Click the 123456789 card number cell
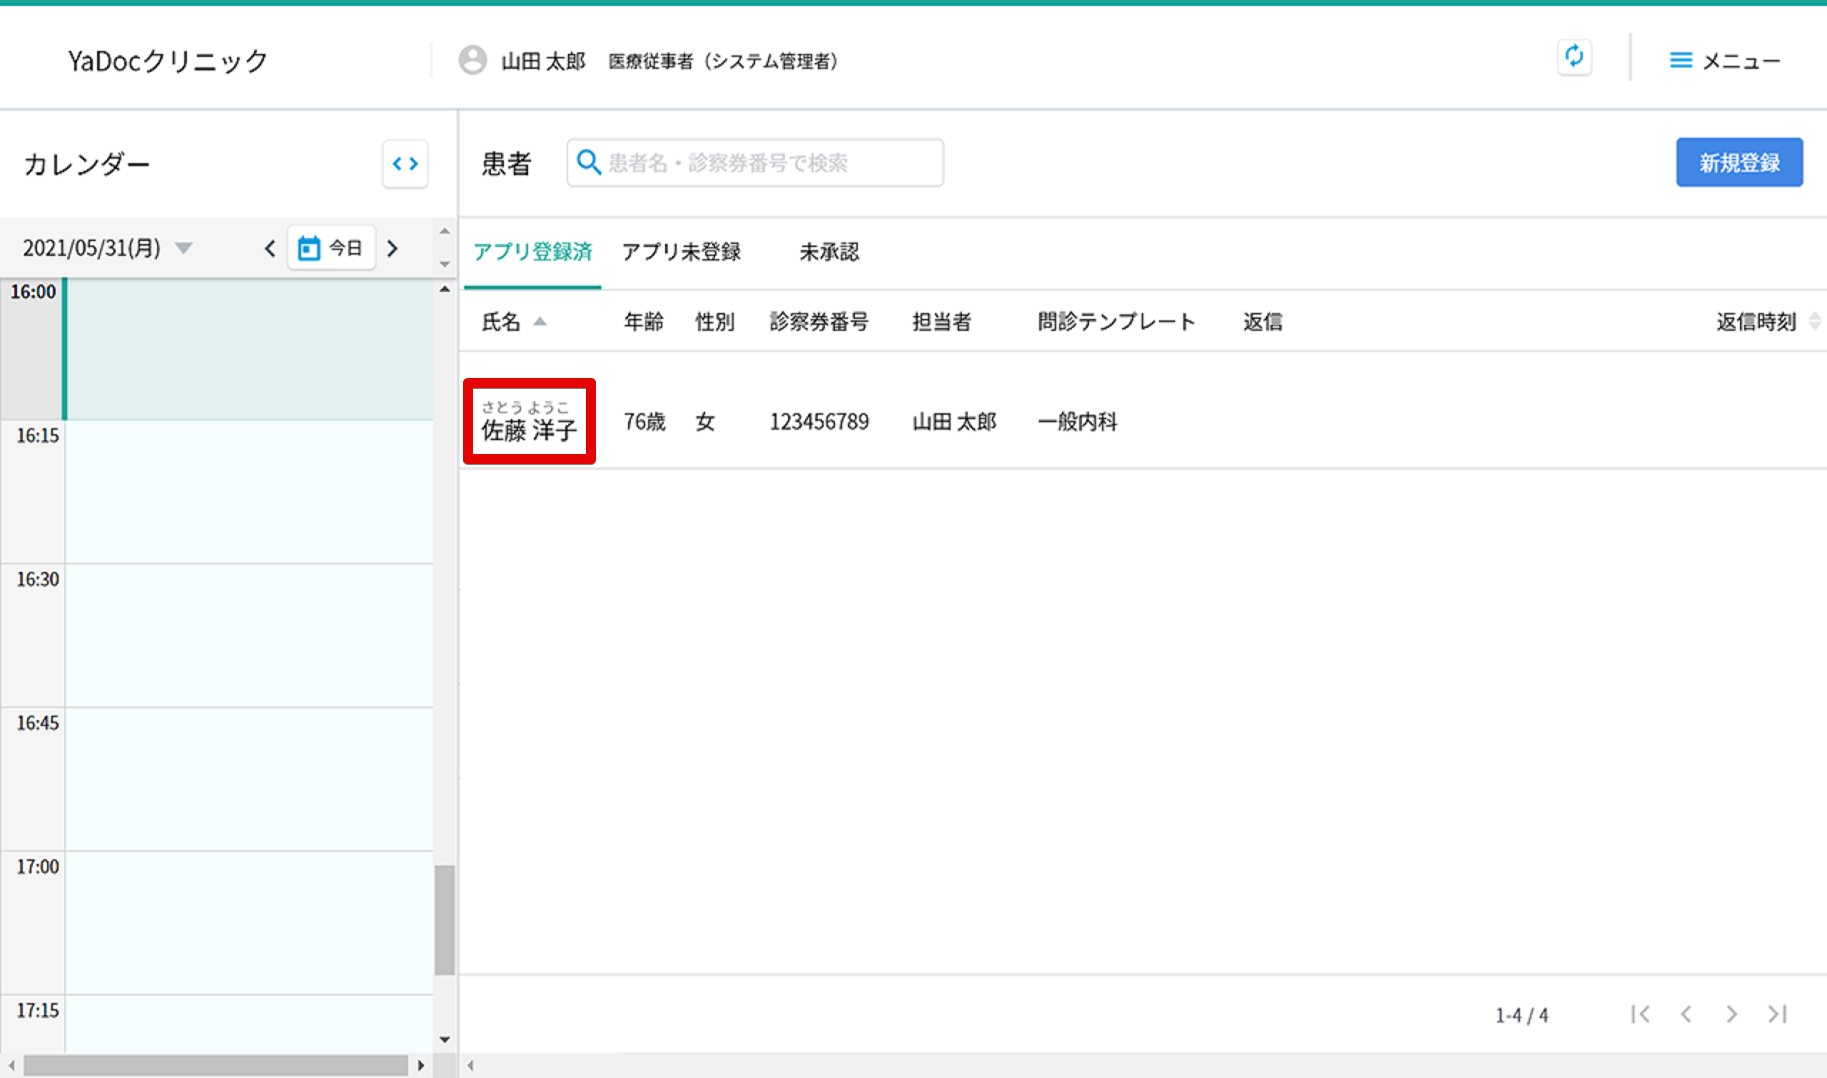This screenshot has height=1078, width=1827. pos(819,422)
